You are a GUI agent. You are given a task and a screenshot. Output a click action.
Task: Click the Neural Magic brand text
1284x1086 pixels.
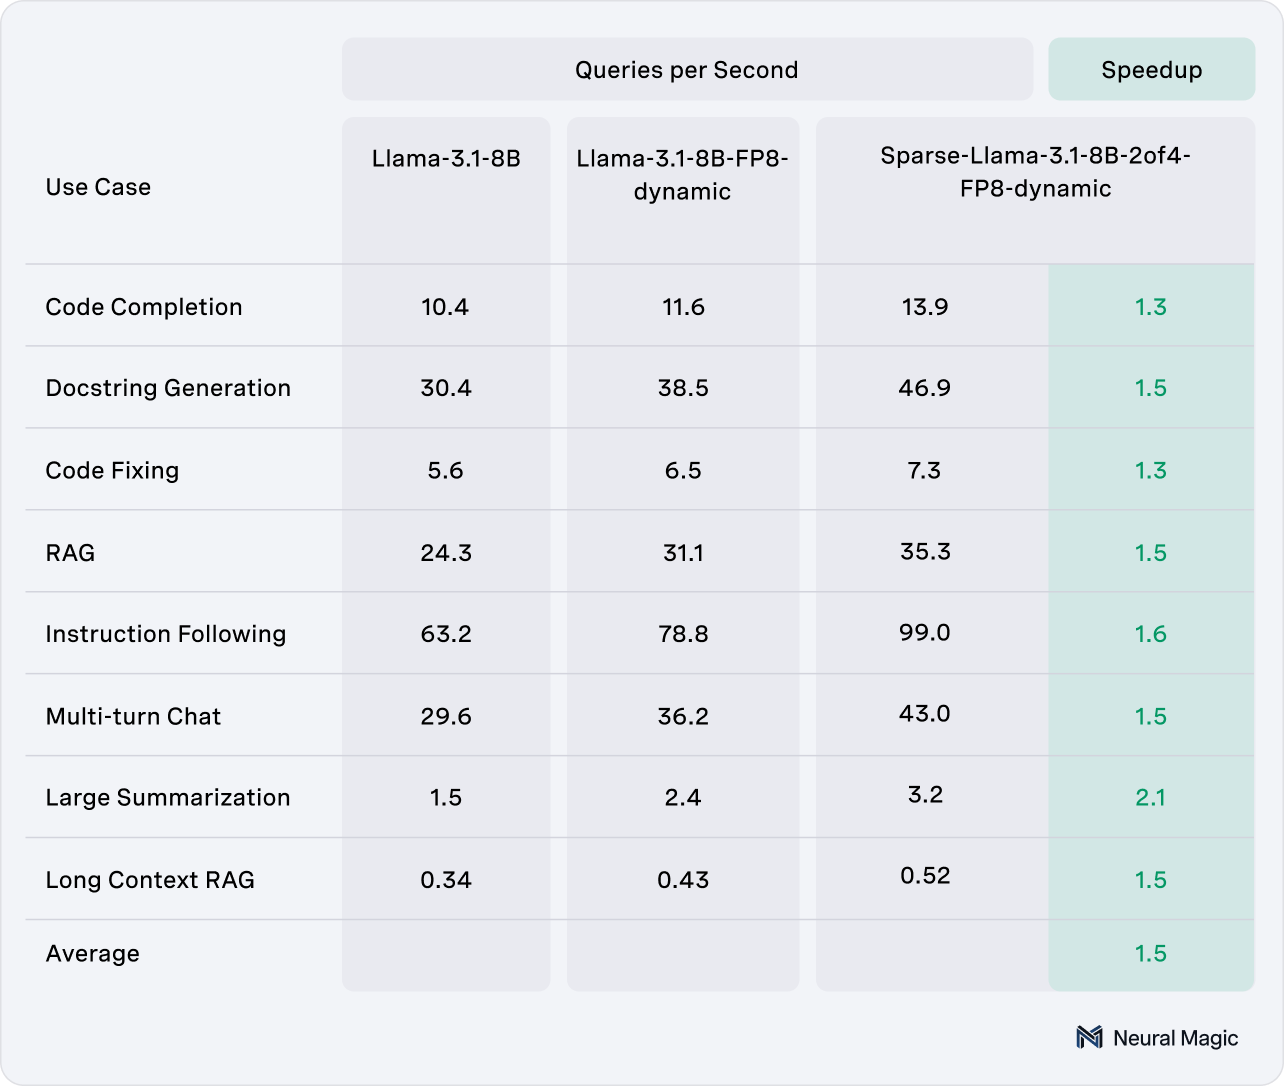(1175, 1038)
